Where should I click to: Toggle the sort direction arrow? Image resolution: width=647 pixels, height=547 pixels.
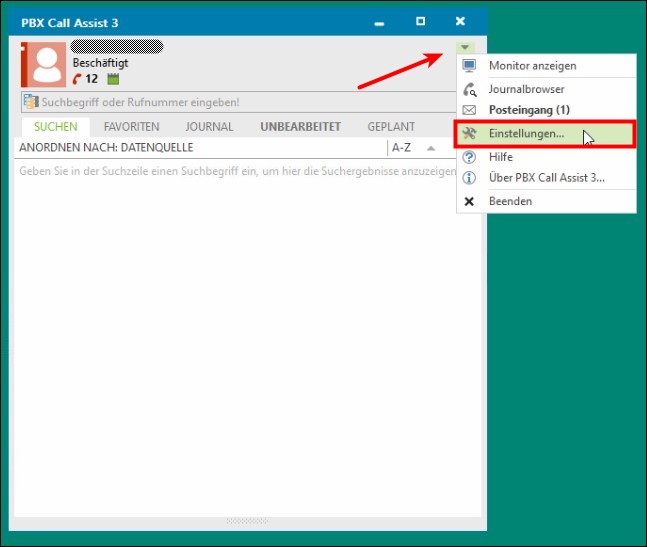[431, 148]
